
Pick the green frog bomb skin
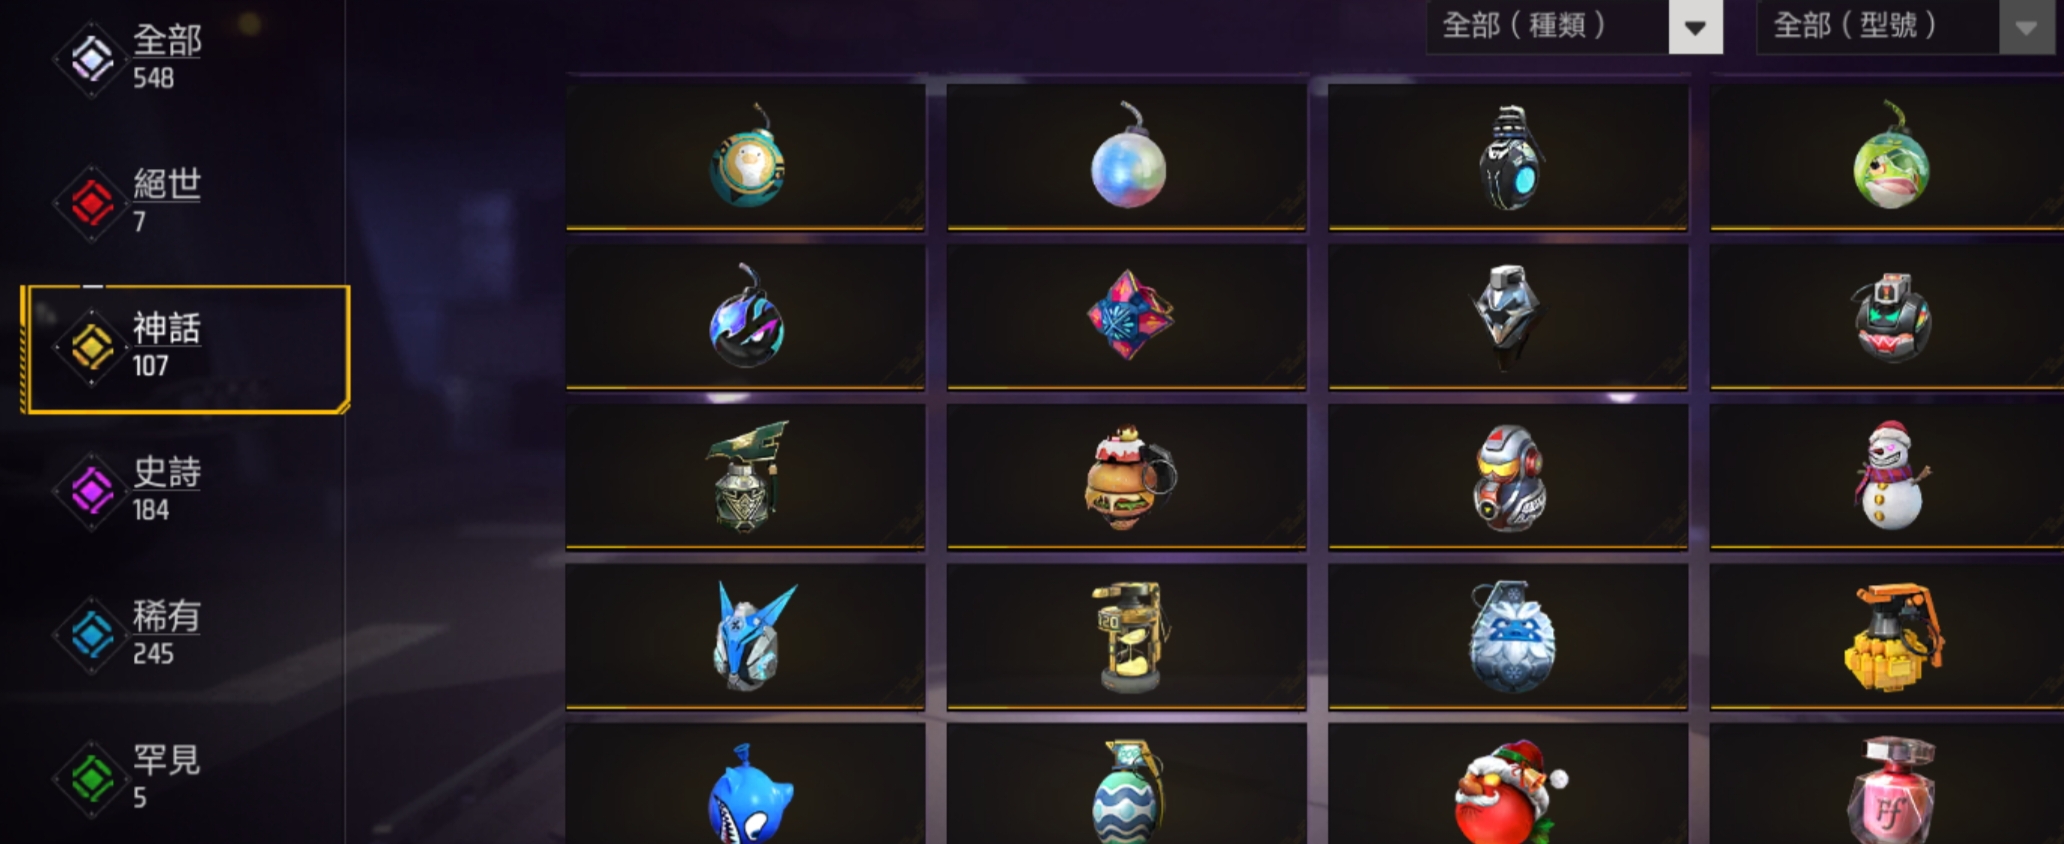click(1887, 157)
